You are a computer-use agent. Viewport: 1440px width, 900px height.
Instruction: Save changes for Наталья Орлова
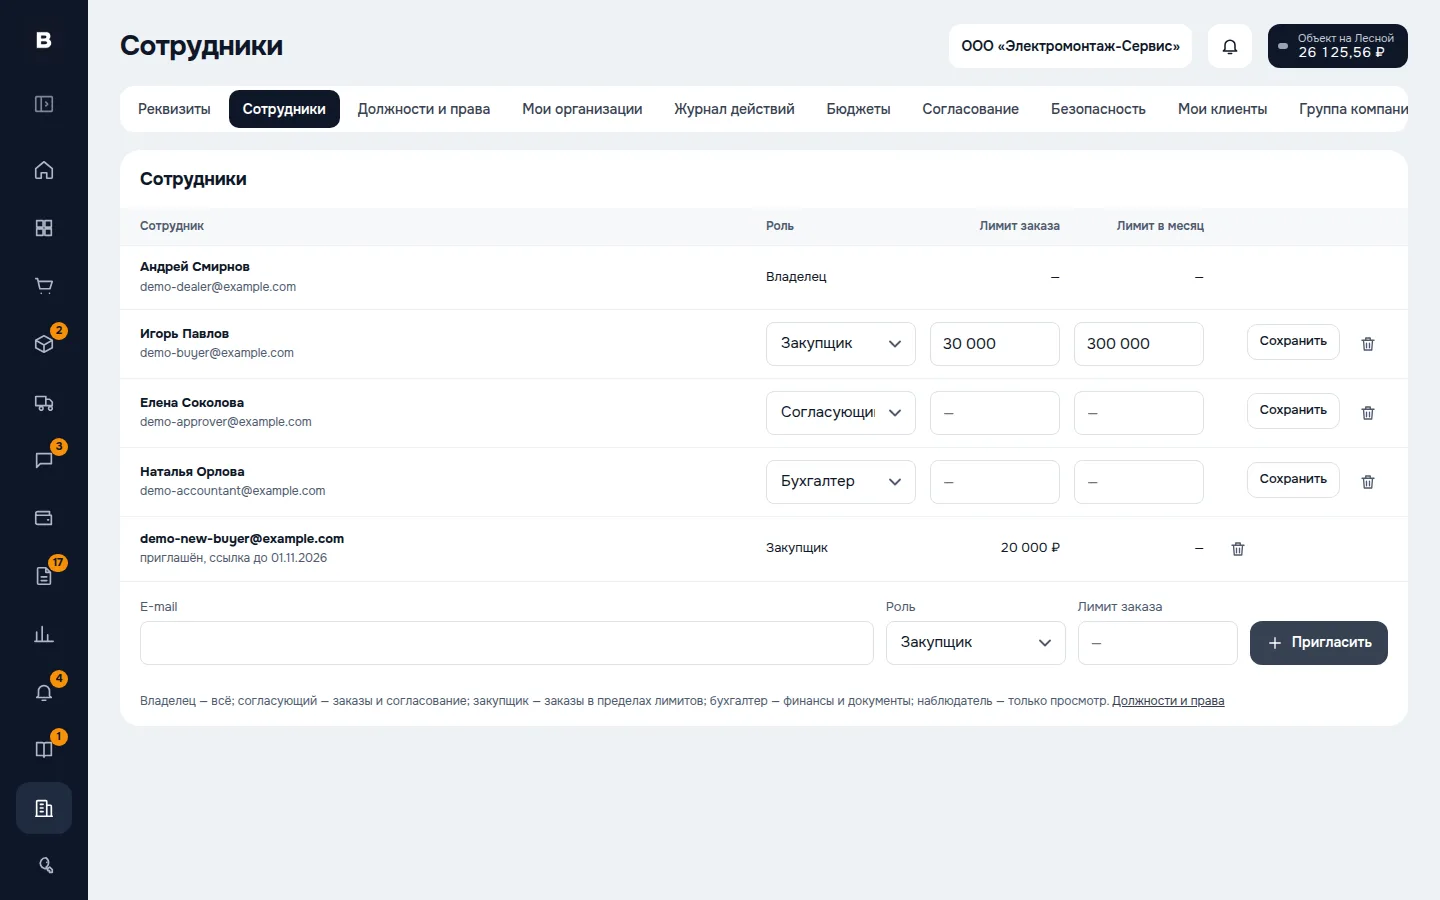(1293, 480)
